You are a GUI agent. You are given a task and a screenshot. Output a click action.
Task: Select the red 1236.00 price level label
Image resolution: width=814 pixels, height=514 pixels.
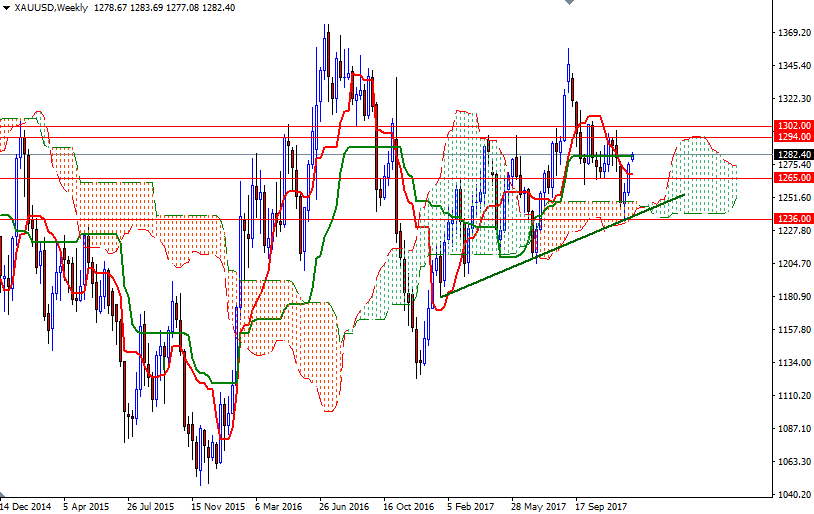coord(793,219)
